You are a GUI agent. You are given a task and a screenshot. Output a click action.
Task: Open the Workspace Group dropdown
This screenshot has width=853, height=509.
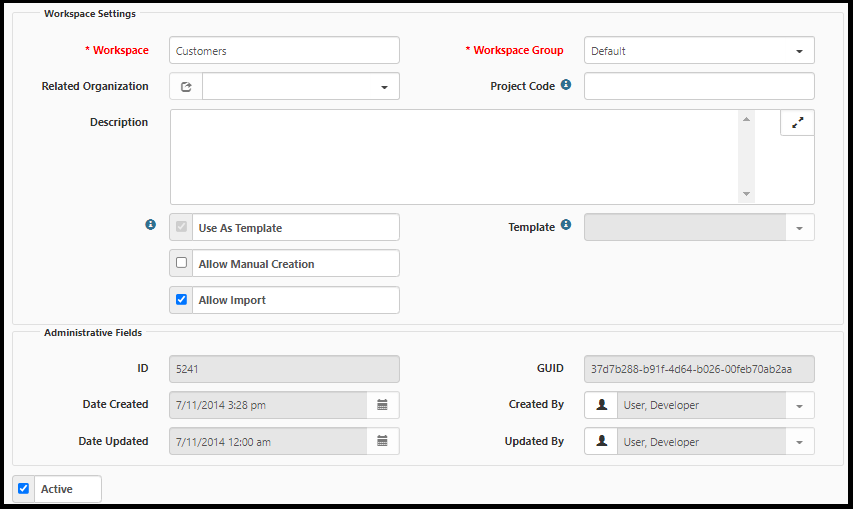click(x=798, y=51)
